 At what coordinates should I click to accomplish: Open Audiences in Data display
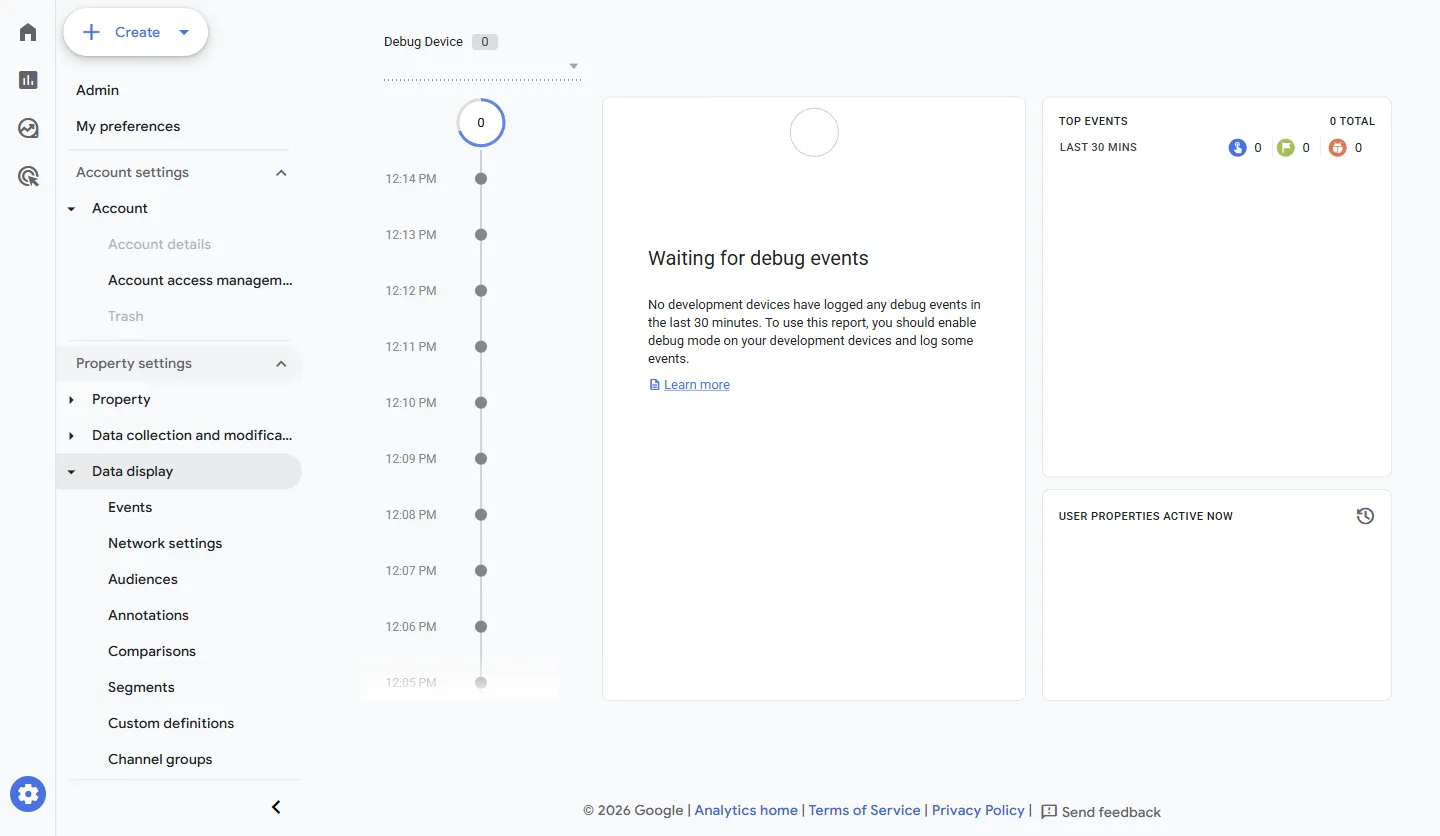point(143,579)
